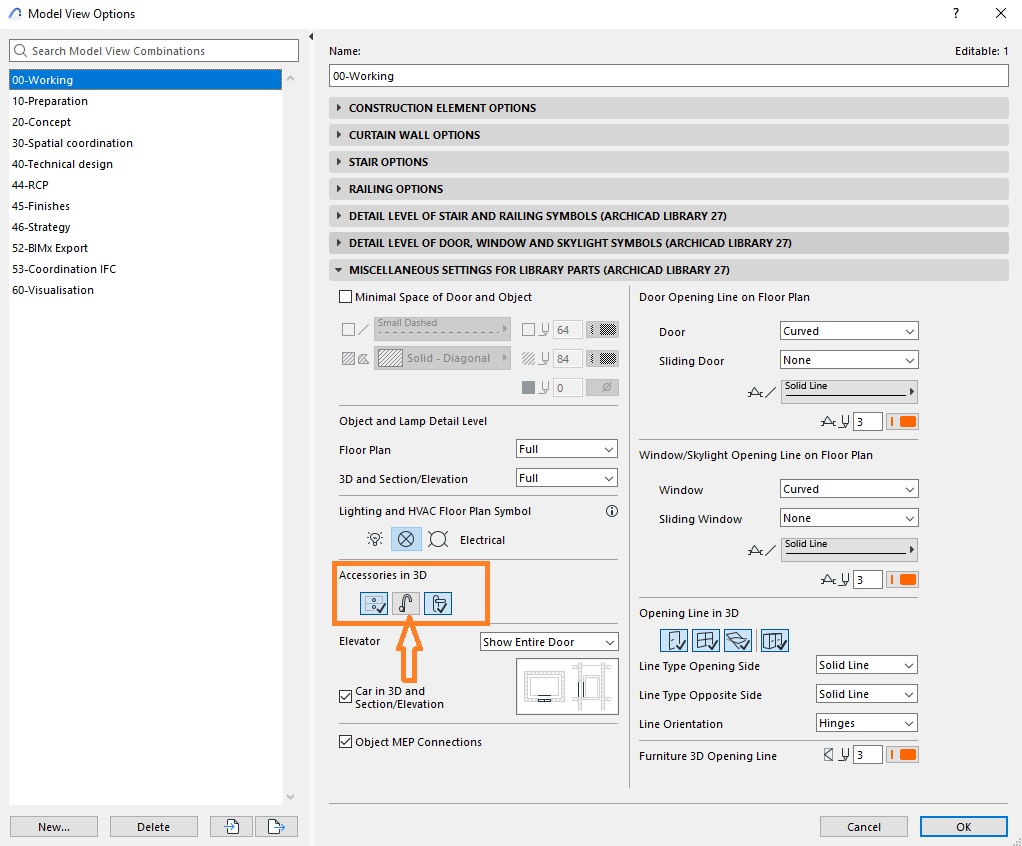
Task: Click the Import combinations icon button
Action: point(231,826)
